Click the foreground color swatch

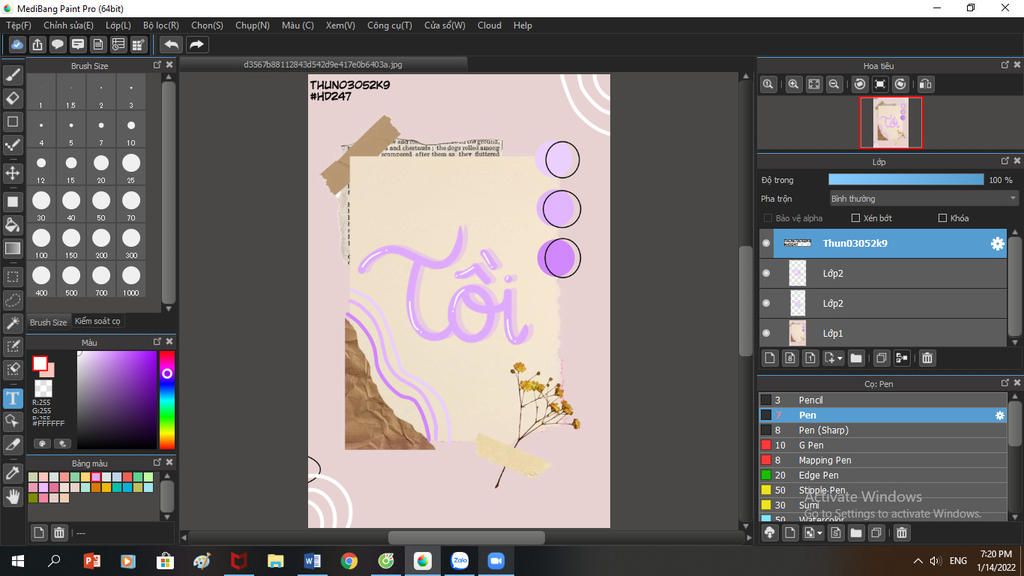[x=40, y=363]
